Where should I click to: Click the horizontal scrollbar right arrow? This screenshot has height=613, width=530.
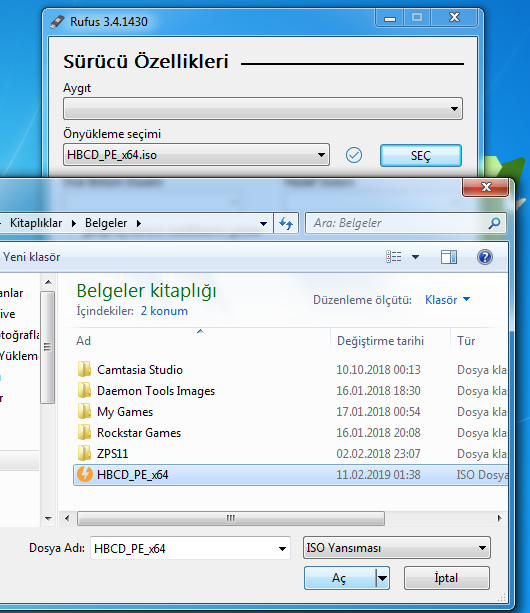click(500, 518)
